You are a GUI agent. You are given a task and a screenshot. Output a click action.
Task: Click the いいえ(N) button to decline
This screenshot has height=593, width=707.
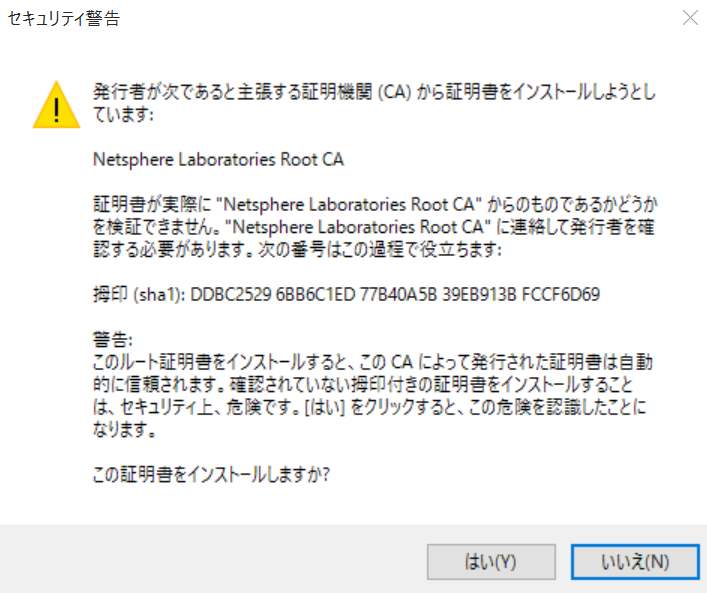(635, 561)
